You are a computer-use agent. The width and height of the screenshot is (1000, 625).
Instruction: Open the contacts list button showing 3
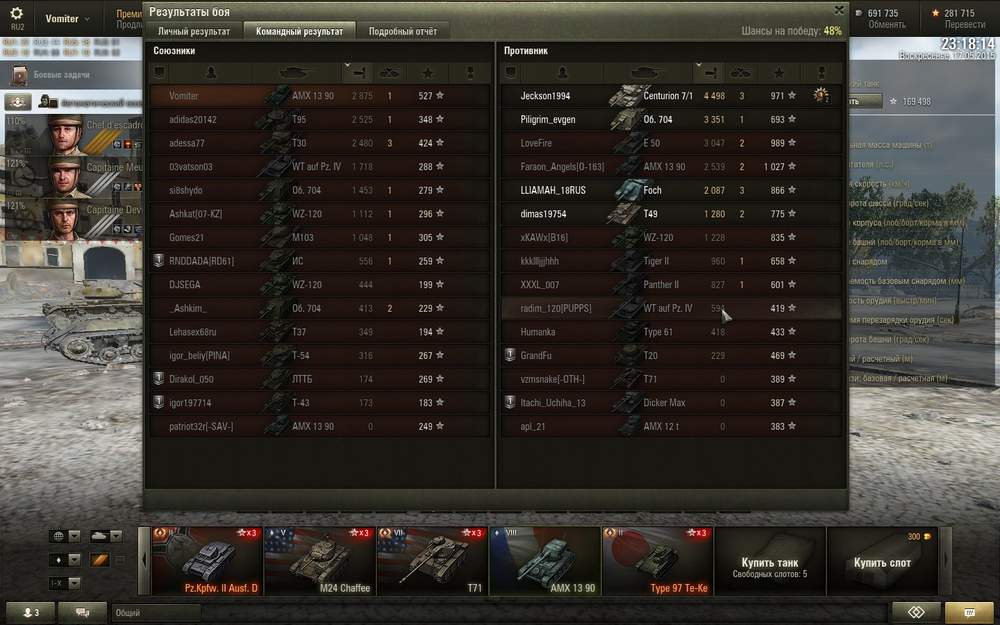30,612
